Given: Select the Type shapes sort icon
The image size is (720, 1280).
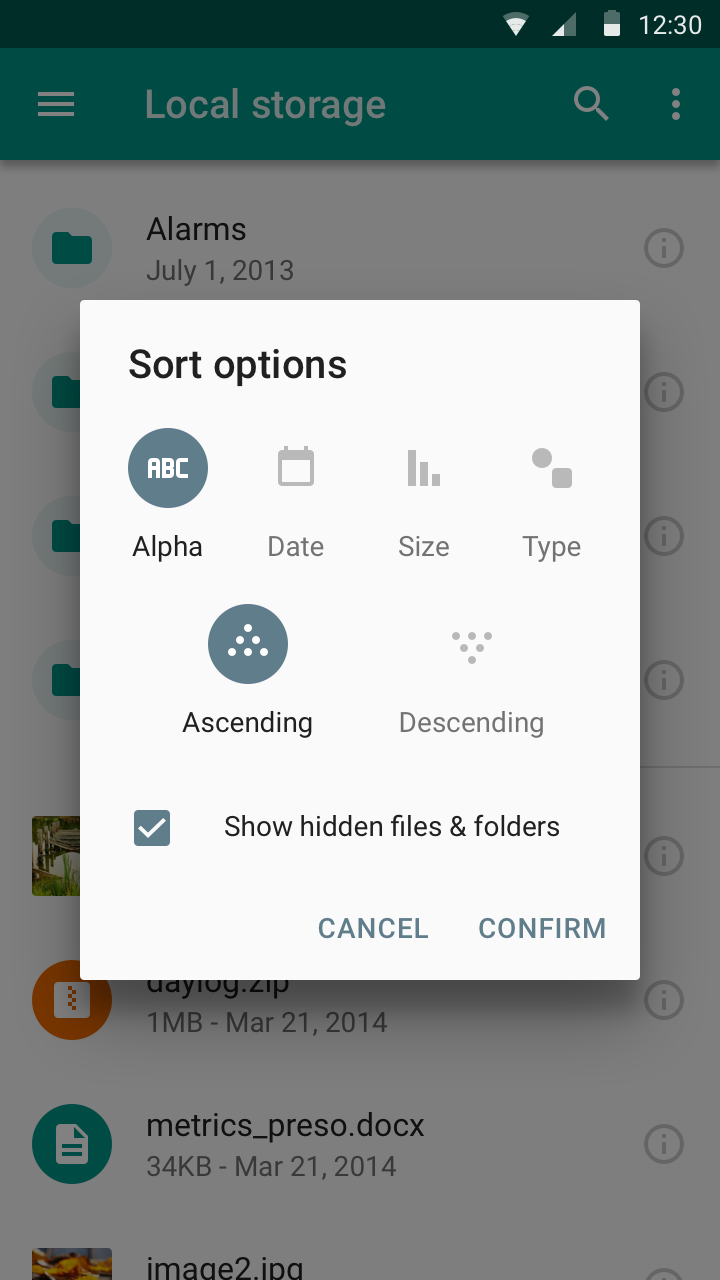Looking at the screenshot, I should pos(552,468).
